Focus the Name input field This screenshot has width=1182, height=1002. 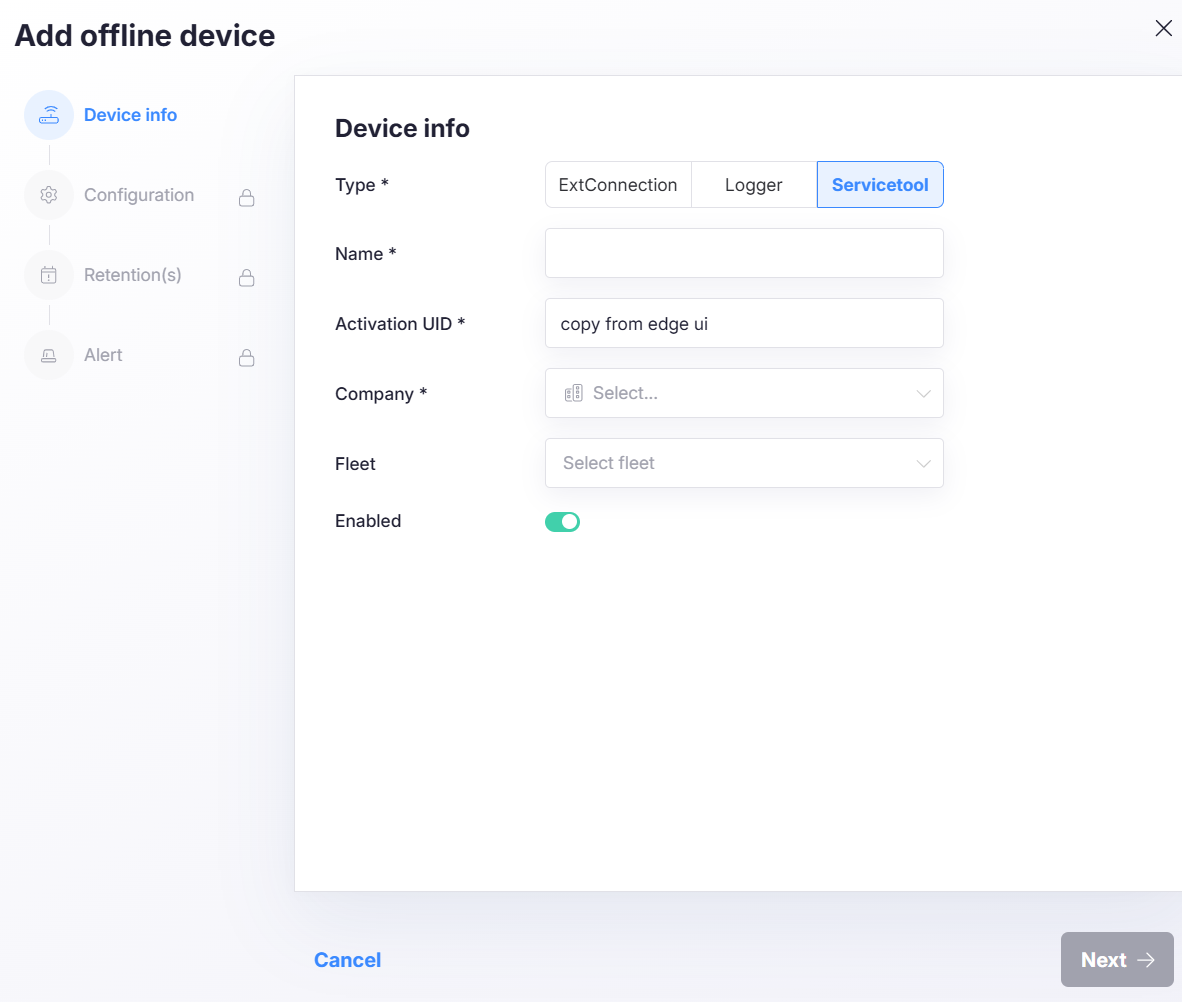[744, 253]
